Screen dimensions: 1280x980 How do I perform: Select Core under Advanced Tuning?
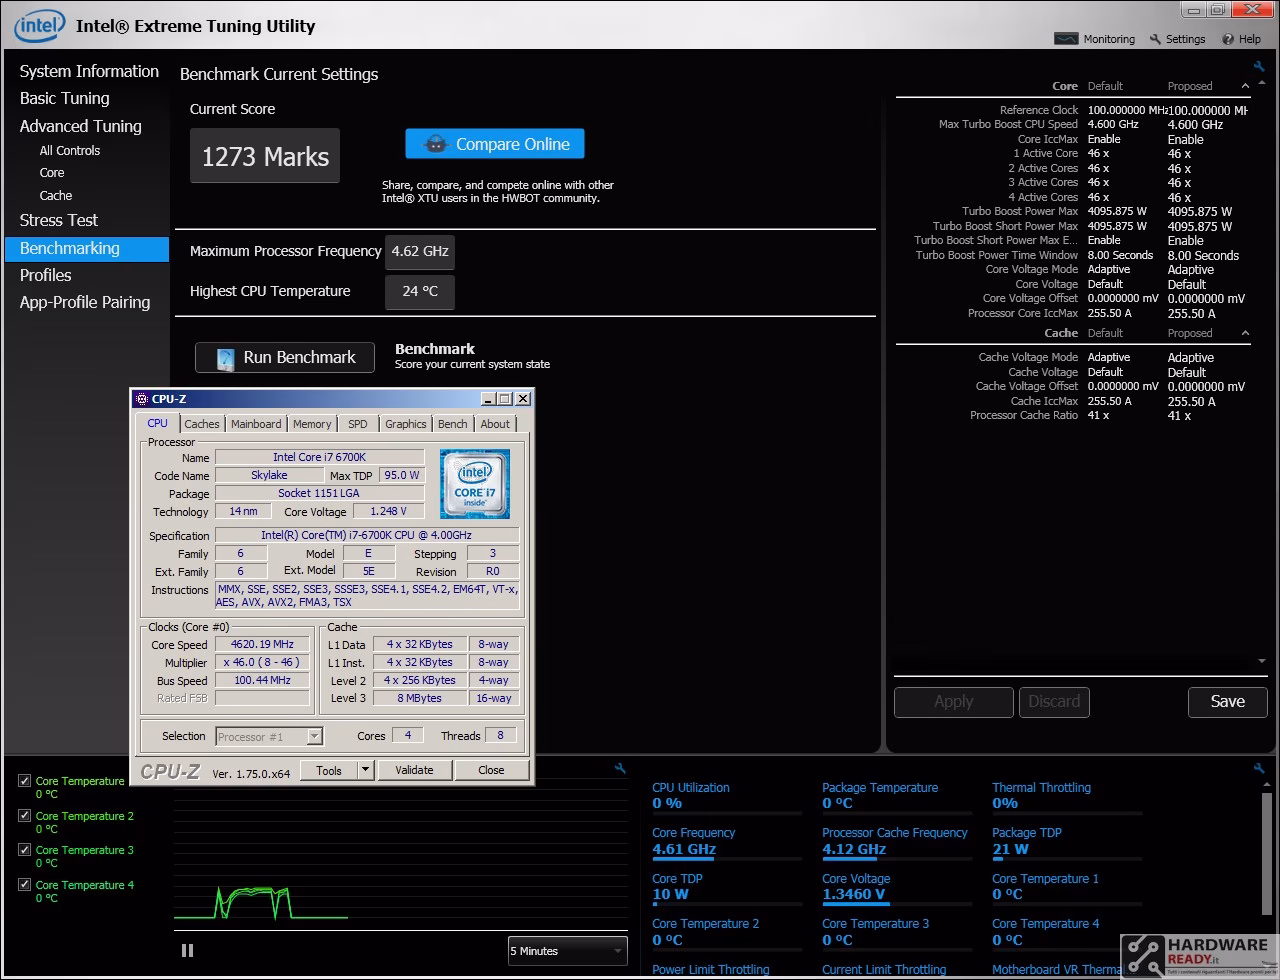52,173
